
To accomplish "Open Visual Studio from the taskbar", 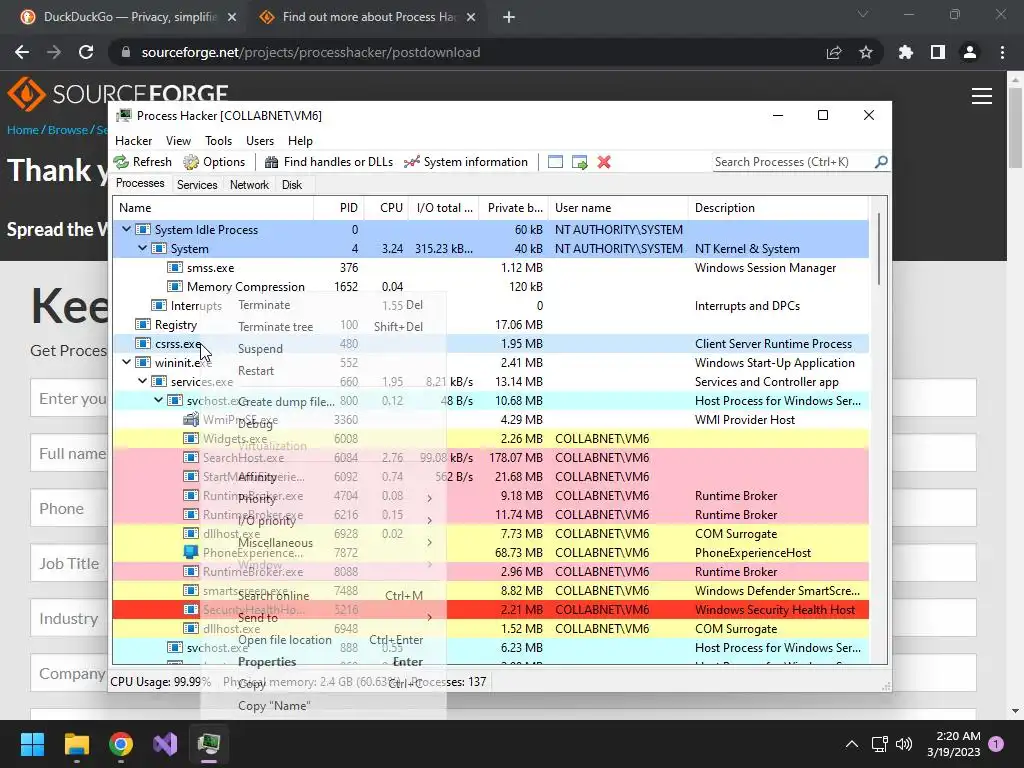I will coord(165,744).
